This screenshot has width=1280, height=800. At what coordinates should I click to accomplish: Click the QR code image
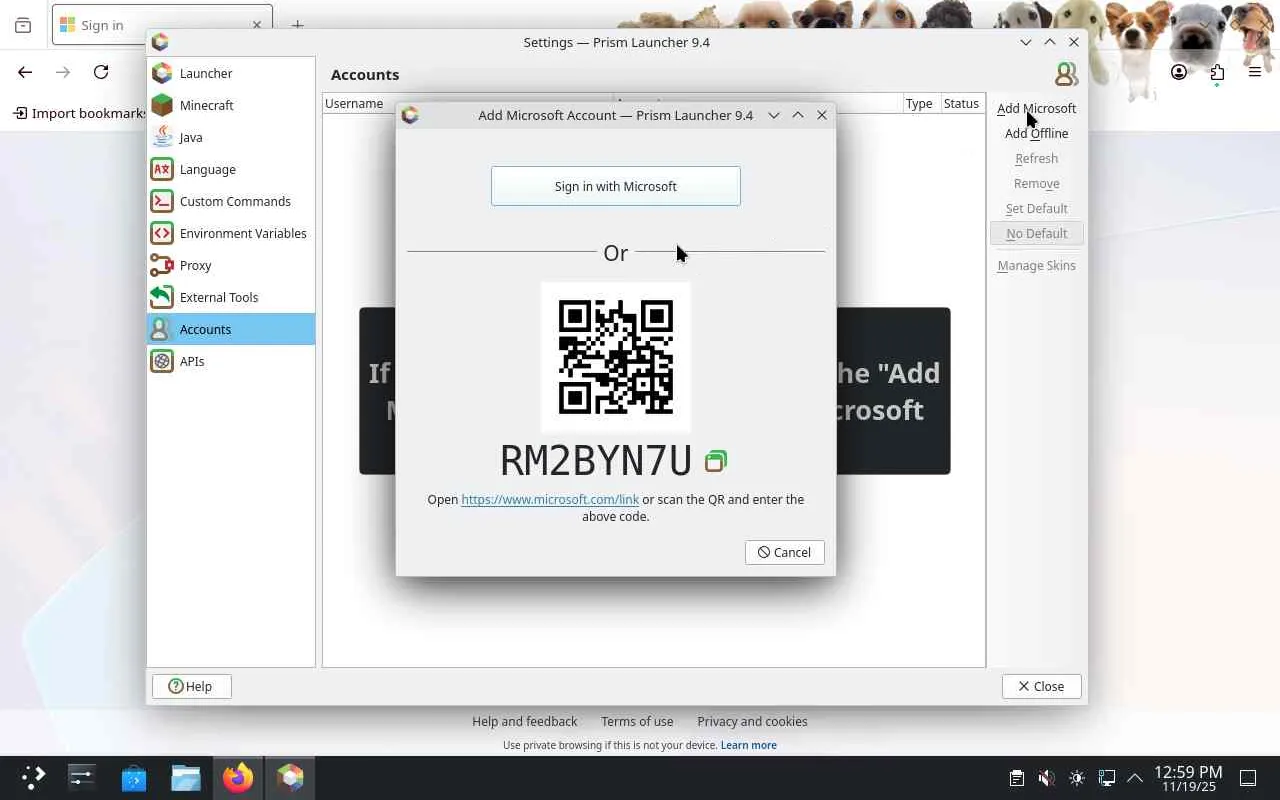point(616,357)
